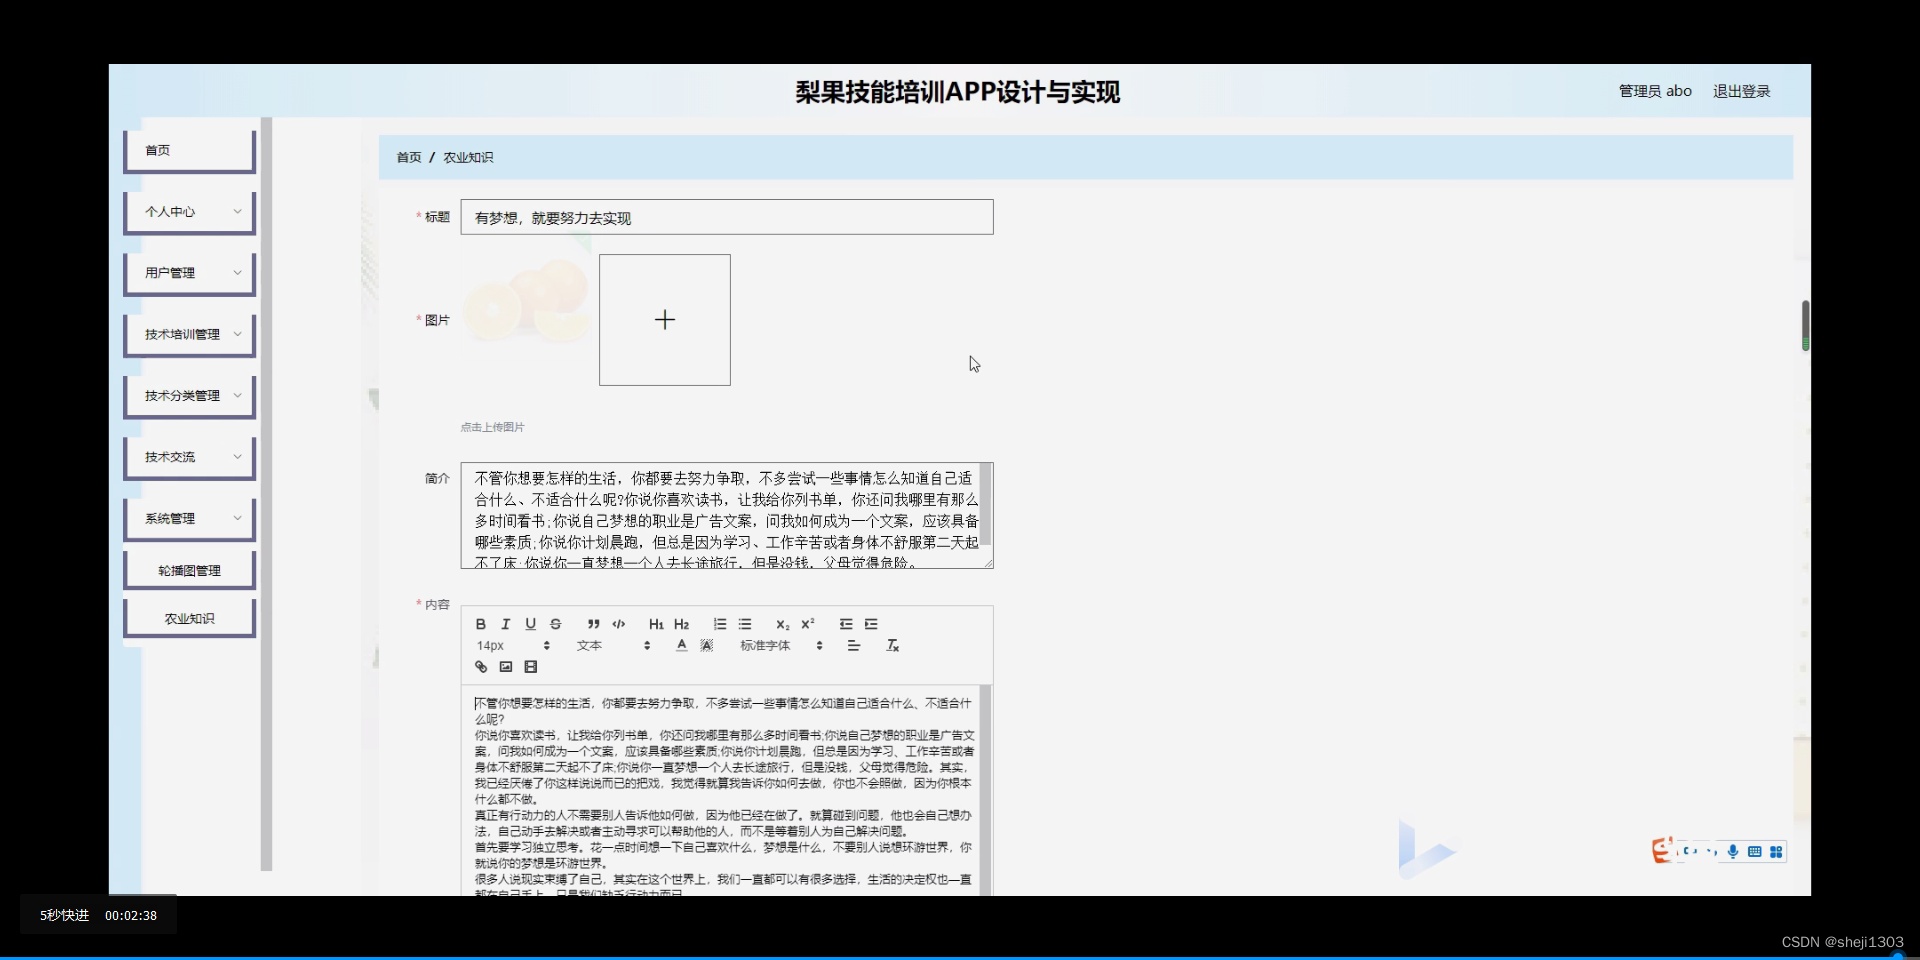Image resolution: width=1920 pixels, height=960 pixels.
Task: Apply superscript with the x² icon
Action: 808,624
